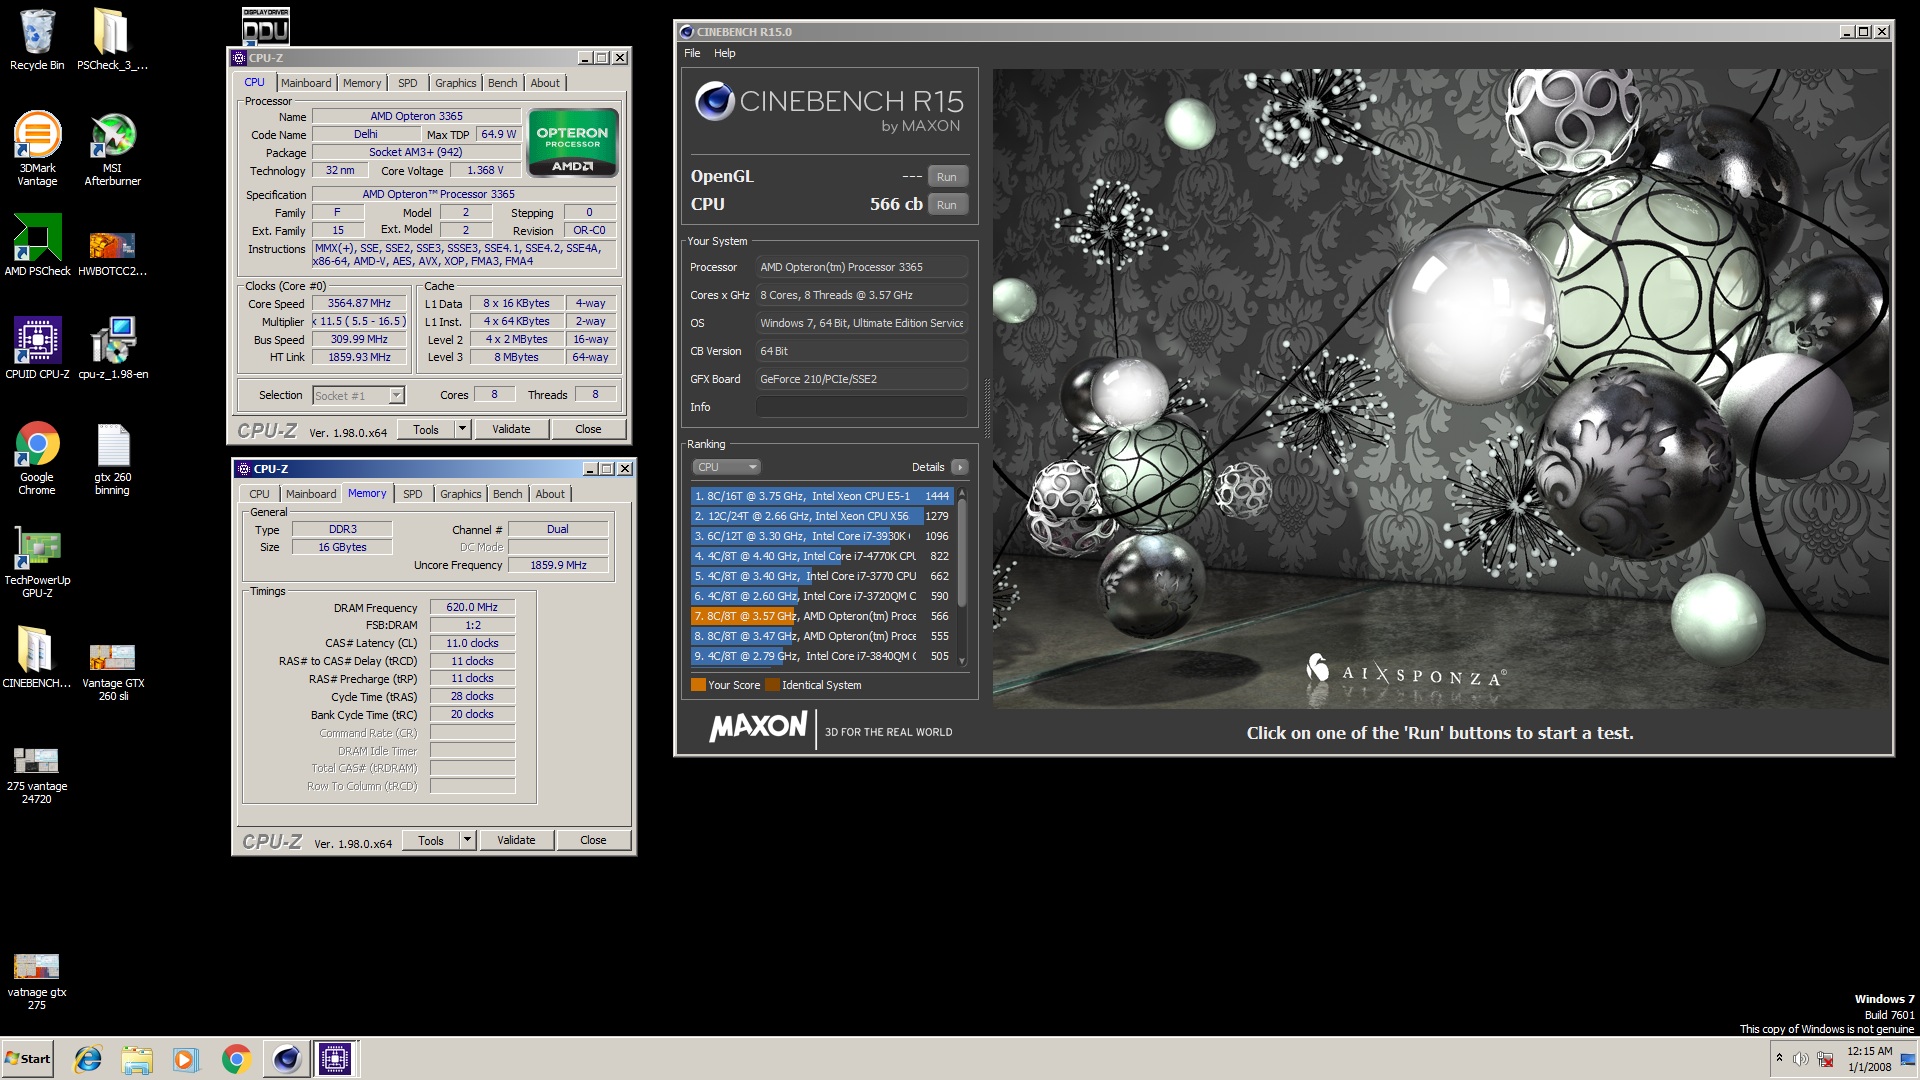The image size is (1920, 1080).
Task: Click the volume icon in system tray
Action: click(x=1800, y=1059)
